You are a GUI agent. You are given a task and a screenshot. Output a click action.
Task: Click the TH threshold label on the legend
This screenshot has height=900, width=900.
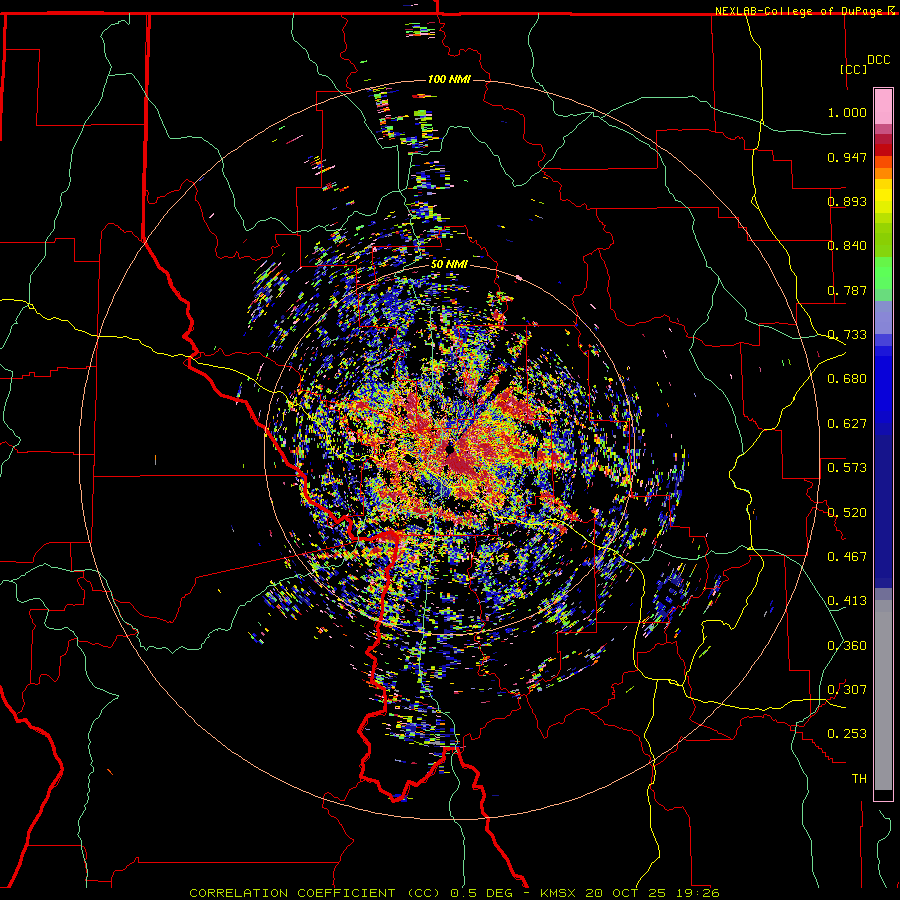(x=859, y=778)
